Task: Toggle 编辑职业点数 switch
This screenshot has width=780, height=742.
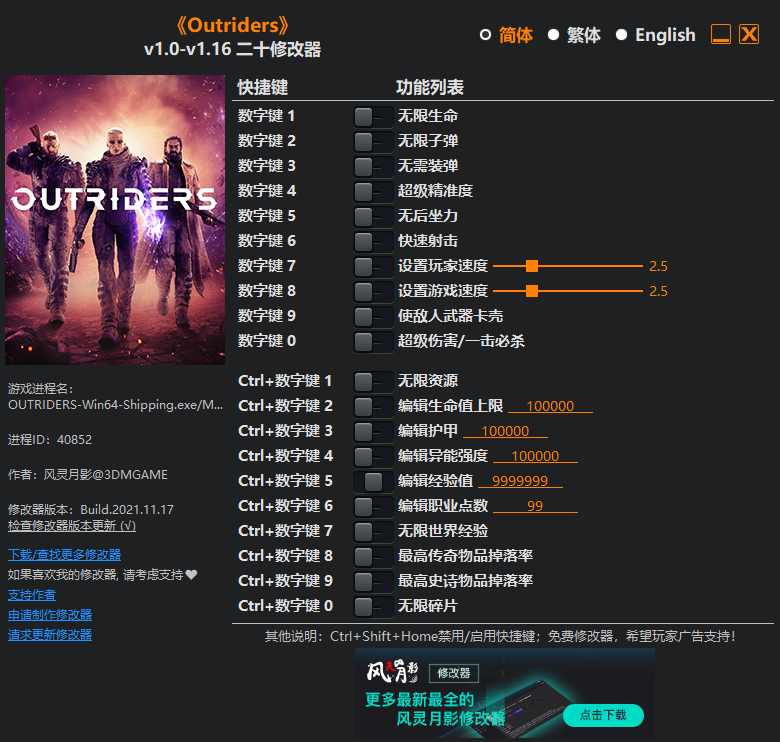Action: click(373, 507)
